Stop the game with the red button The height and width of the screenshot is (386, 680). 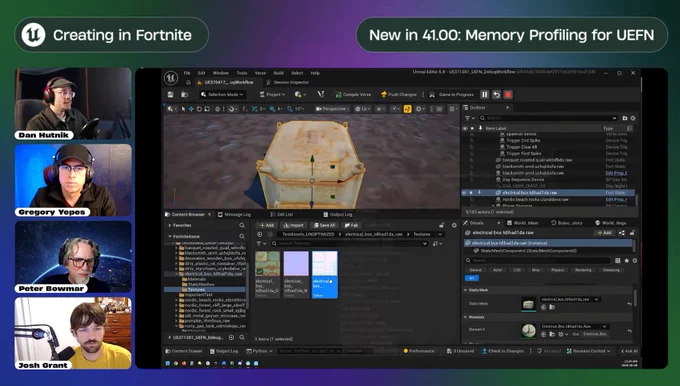click(508, 95)
